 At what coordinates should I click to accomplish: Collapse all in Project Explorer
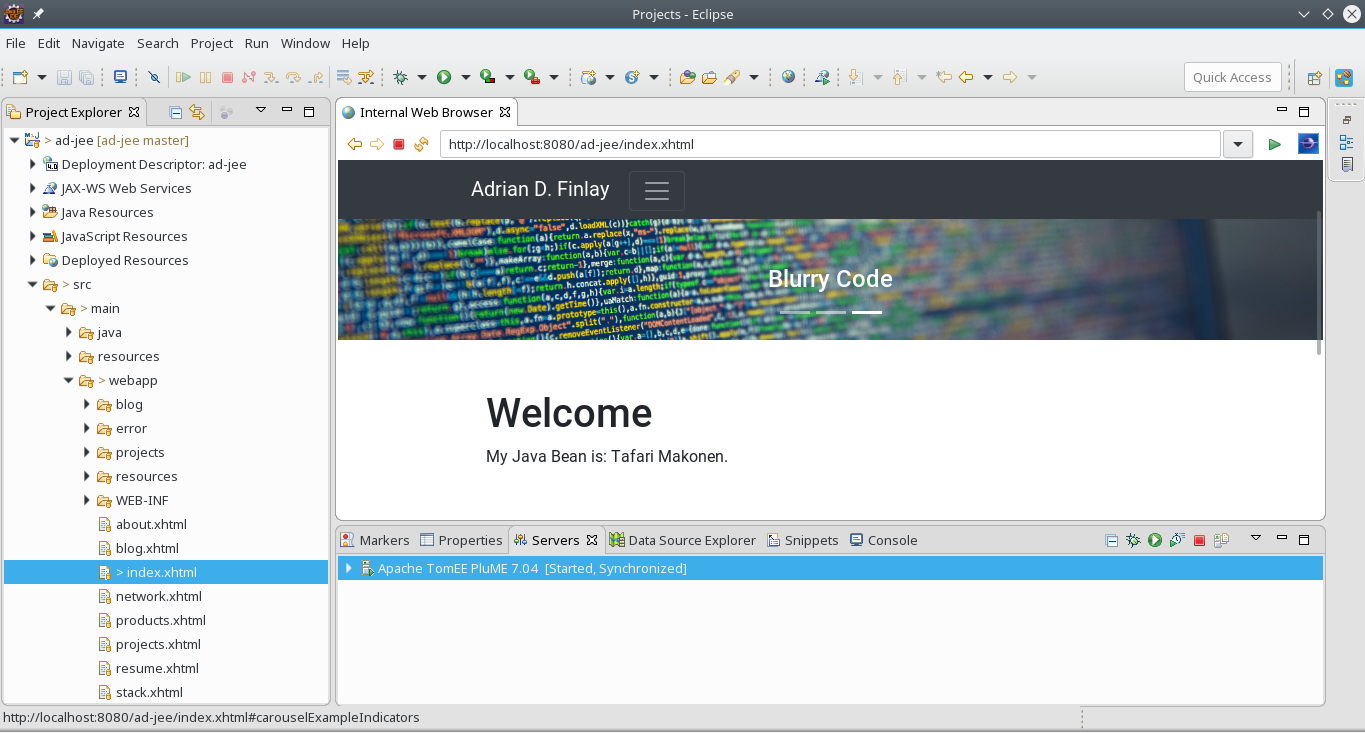(x=176, y=112)
